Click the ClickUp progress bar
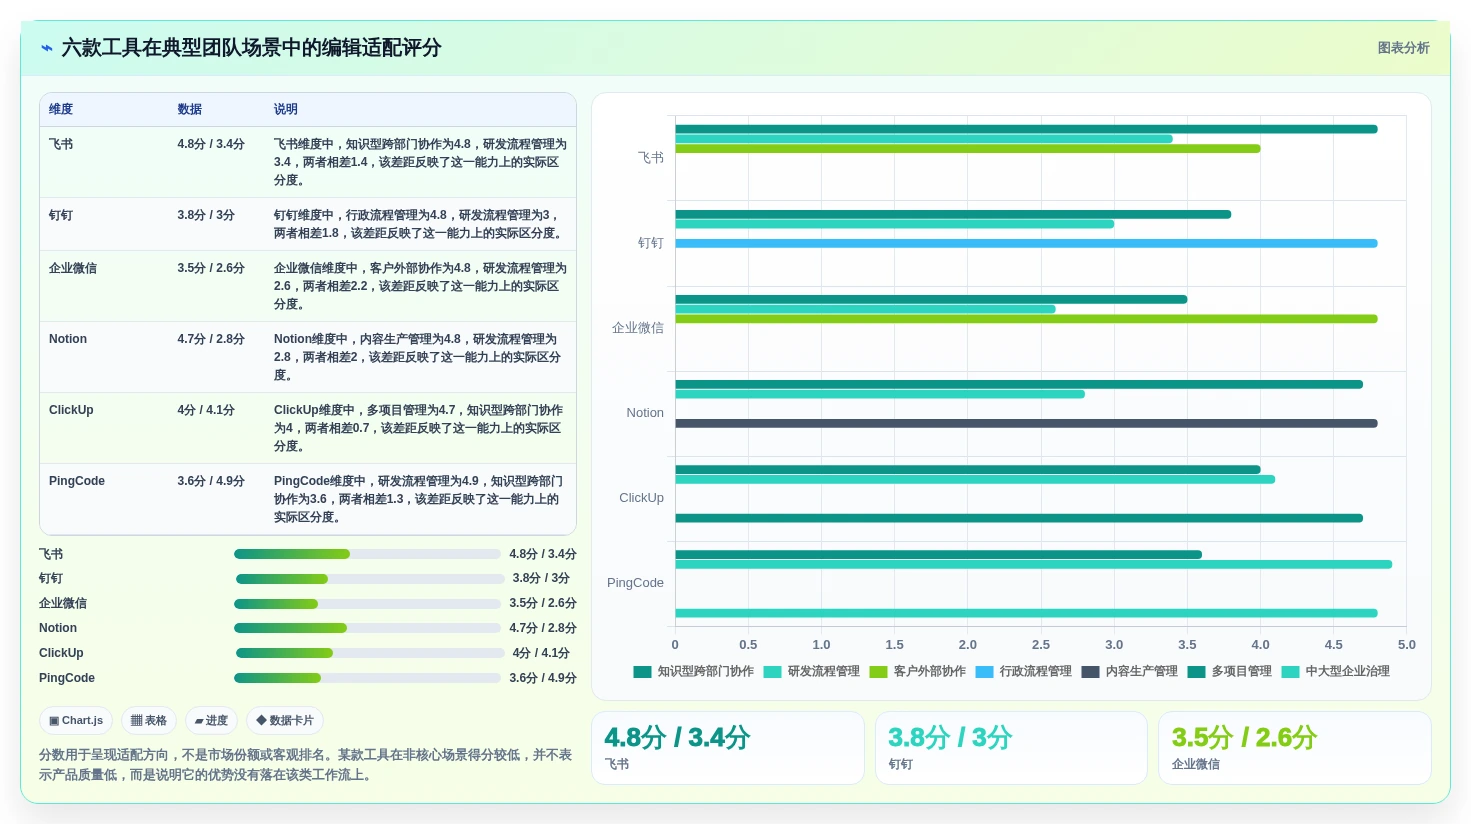Screen dimensions: 1471x824 pos(370,653)
